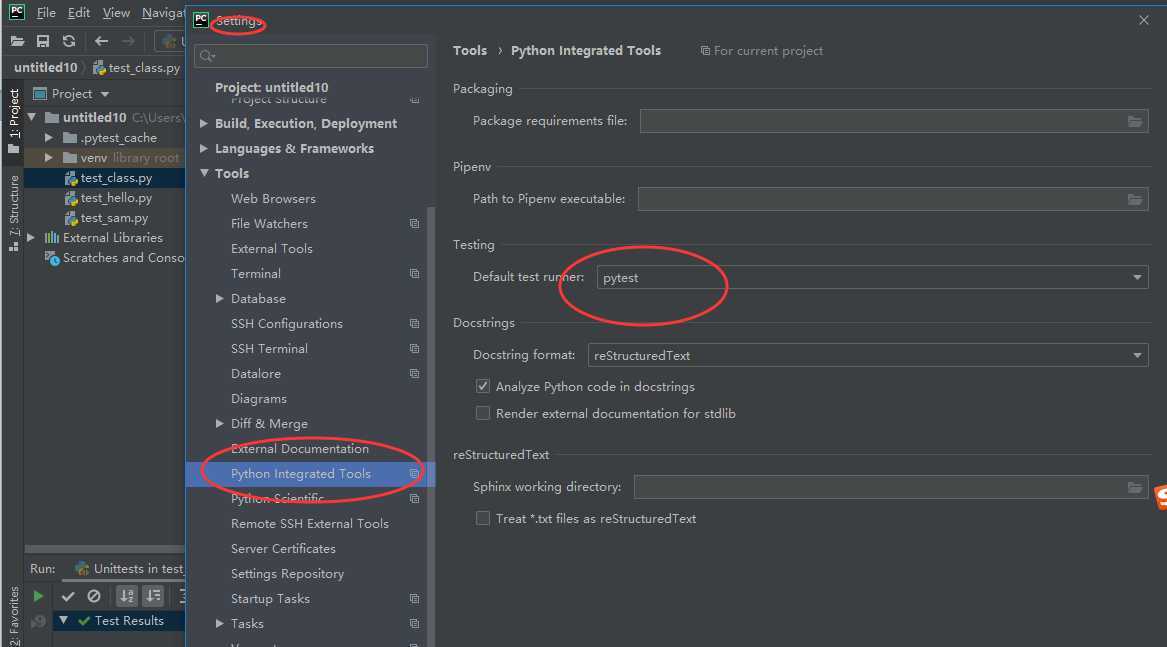Image resolution: width=1167 pixels, height=647 pixels.
Task: Expand Languages & Frameworks section
Action: click(204, 148)
